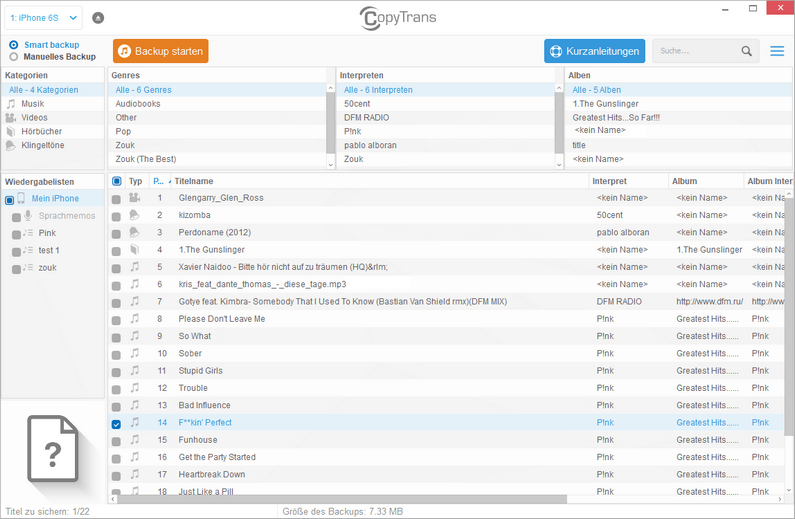Click the Sprachmemos microphone icon
The width and height of the screenshot is (795, 519).
(x=28, y=216)
